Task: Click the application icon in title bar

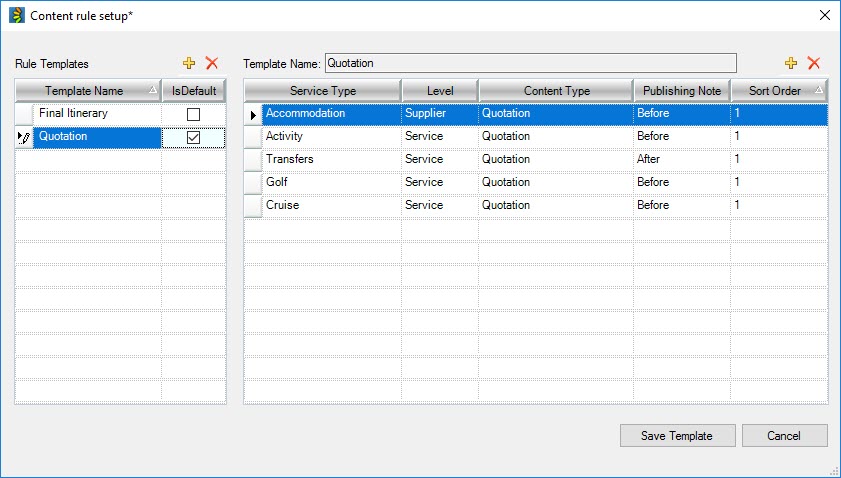Action: (16, 15)
